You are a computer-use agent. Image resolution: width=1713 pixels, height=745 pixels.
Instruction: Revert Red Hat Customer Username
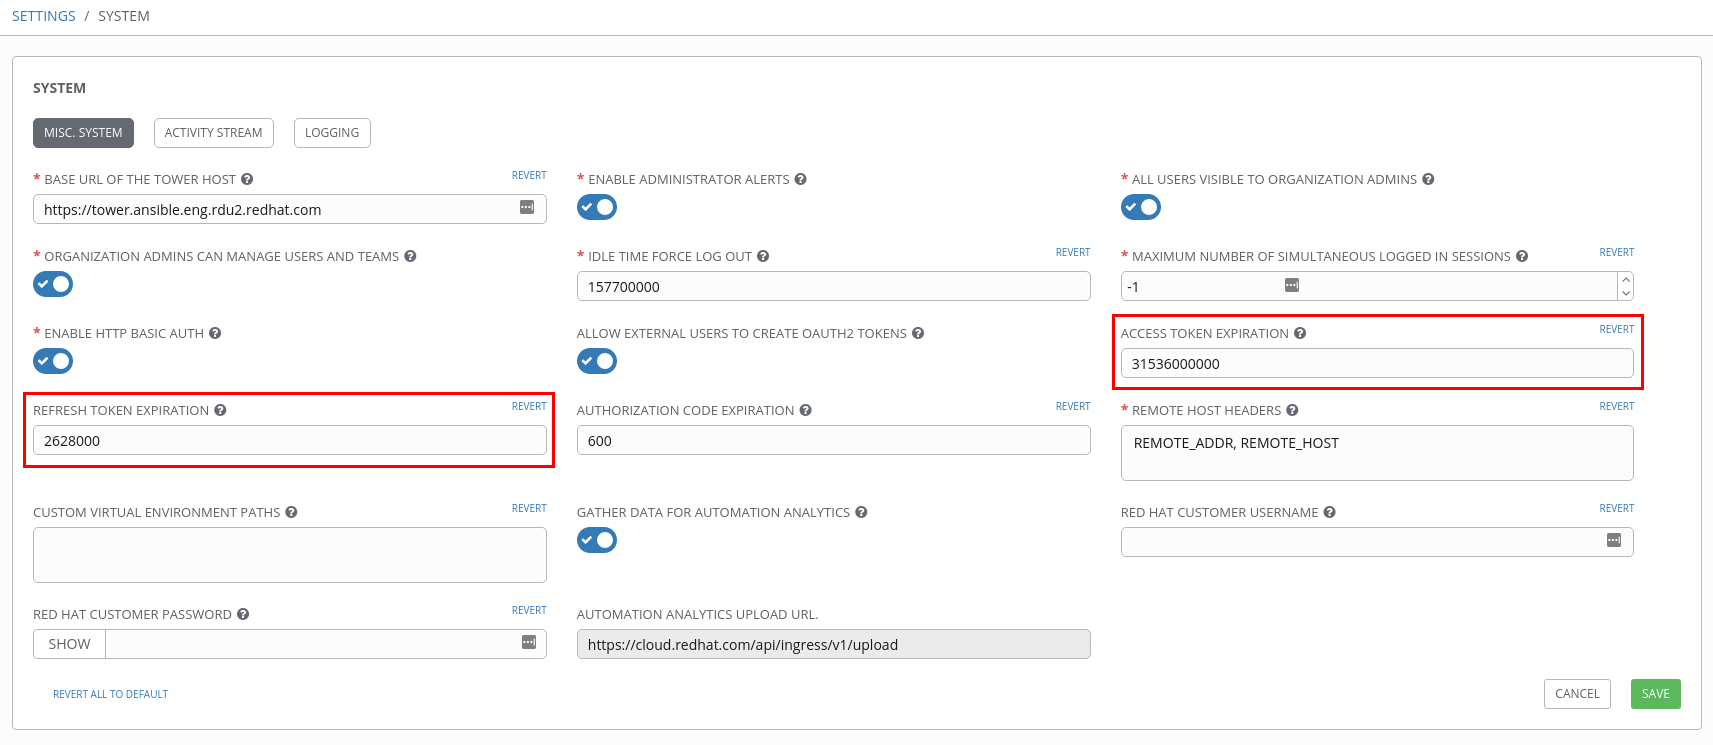click(x=1616, y=509)
